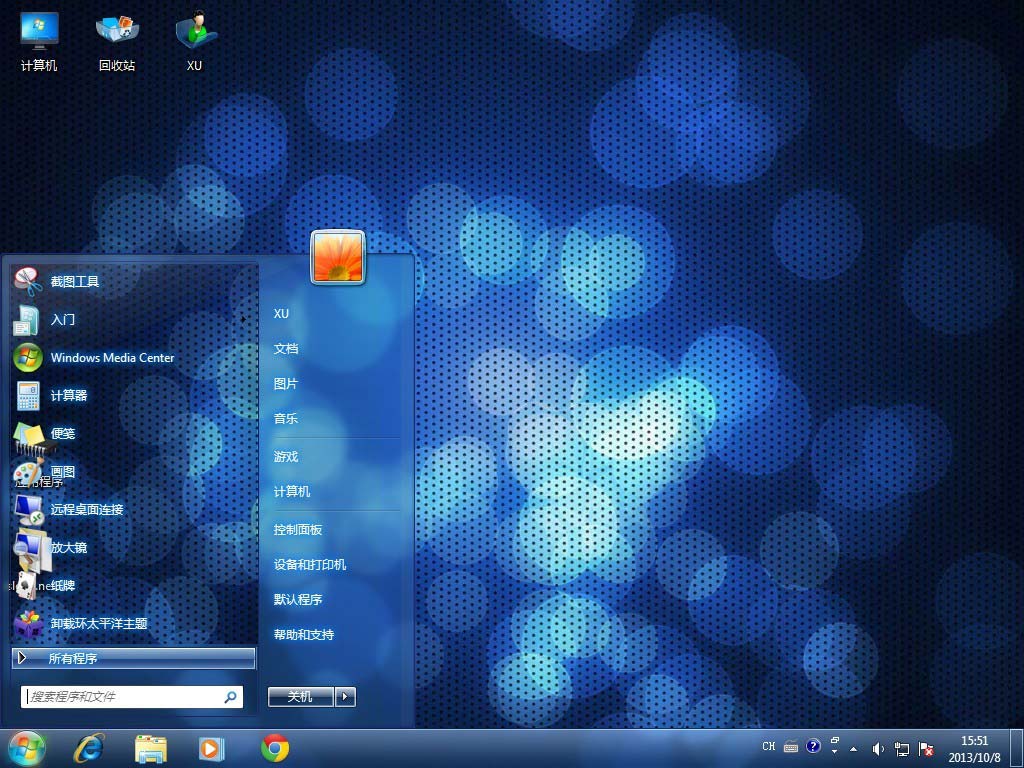1024x768 pixels.
Task: Click Google Chrome icon in taskbar
Action: pos(275,748)
